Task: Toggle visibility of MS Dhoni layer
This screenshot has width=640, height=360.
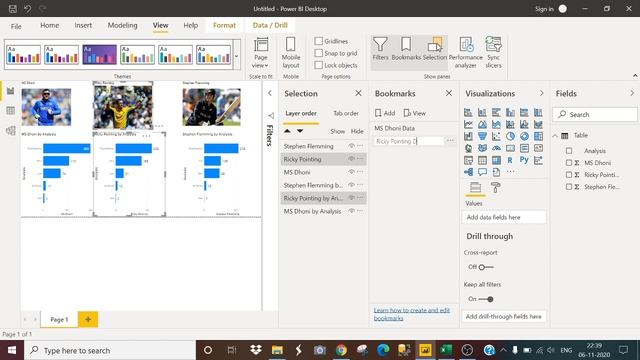Action: click(351, 172)
